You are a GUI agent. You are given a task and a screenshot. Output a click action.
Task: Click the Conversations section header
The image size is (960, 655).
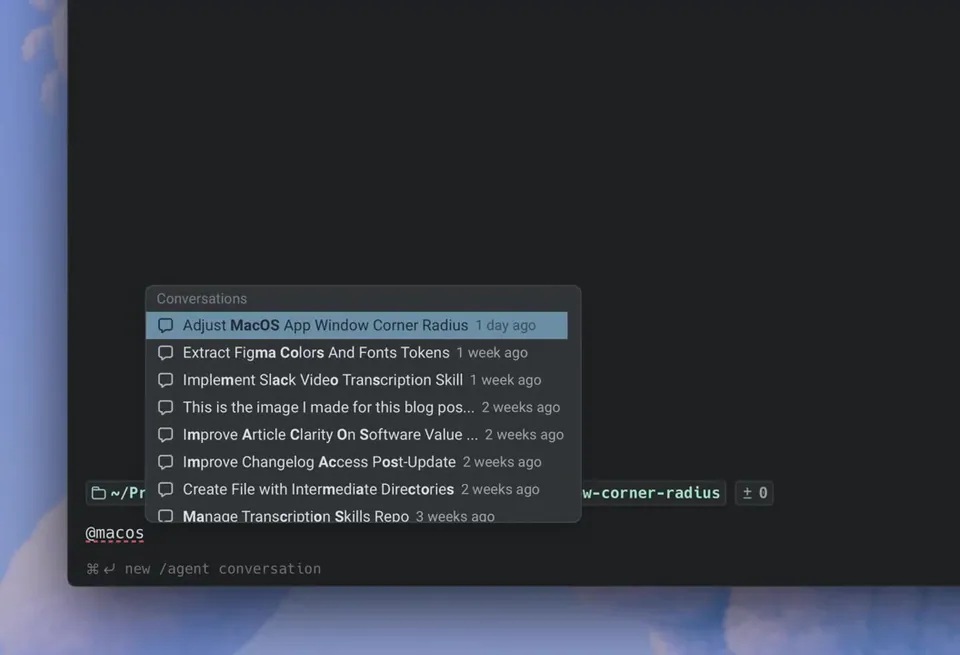(x=202, y=299)
